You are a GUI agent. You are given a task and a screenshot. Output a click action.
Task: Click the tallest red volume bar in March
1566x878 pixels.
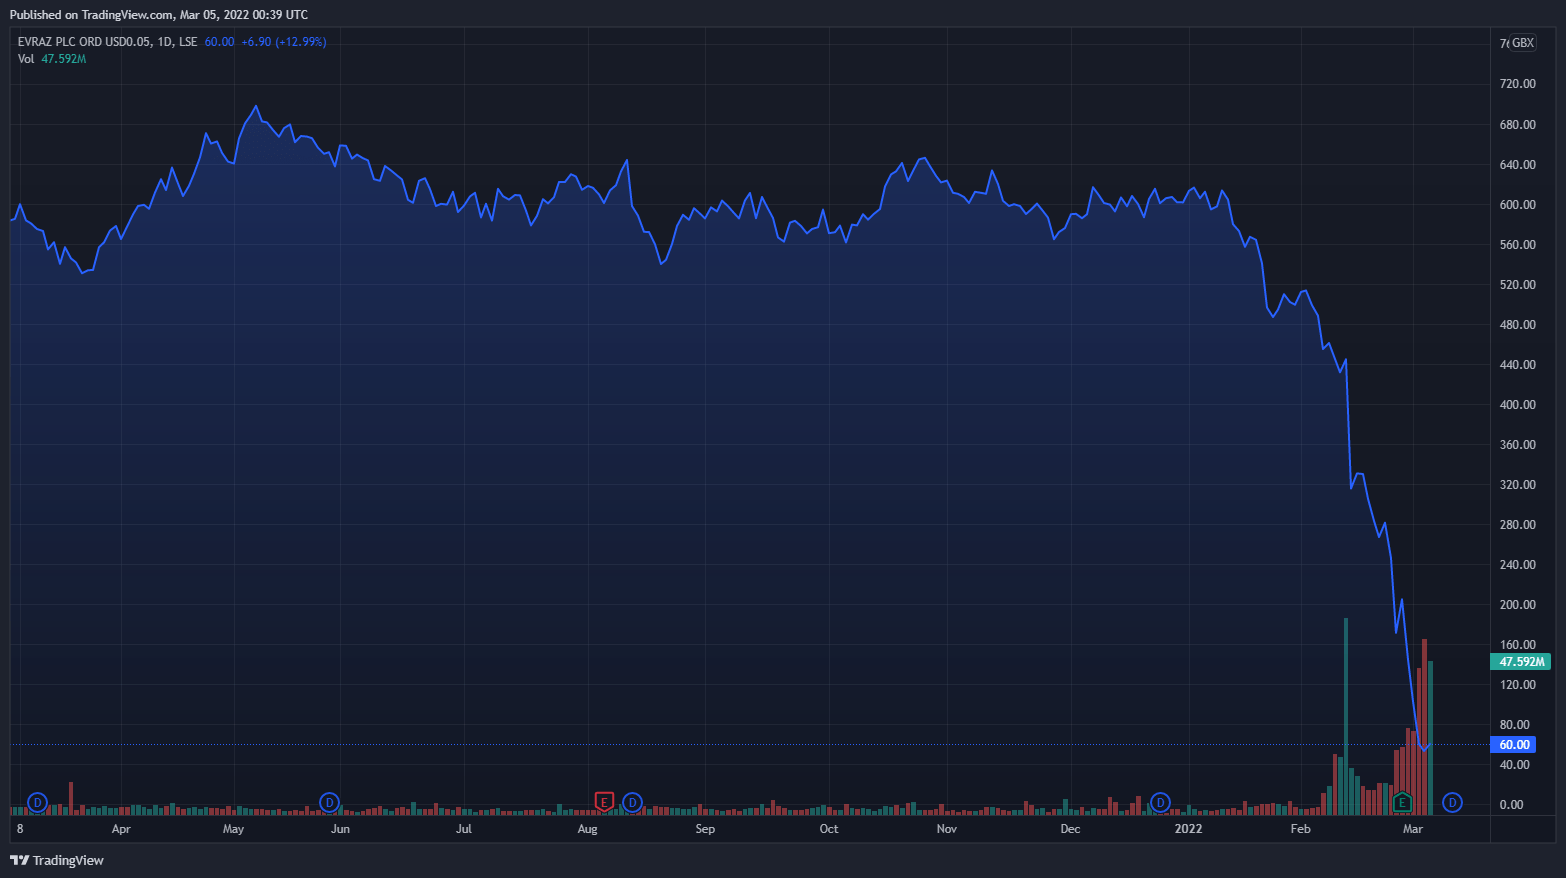[1424, 727]
